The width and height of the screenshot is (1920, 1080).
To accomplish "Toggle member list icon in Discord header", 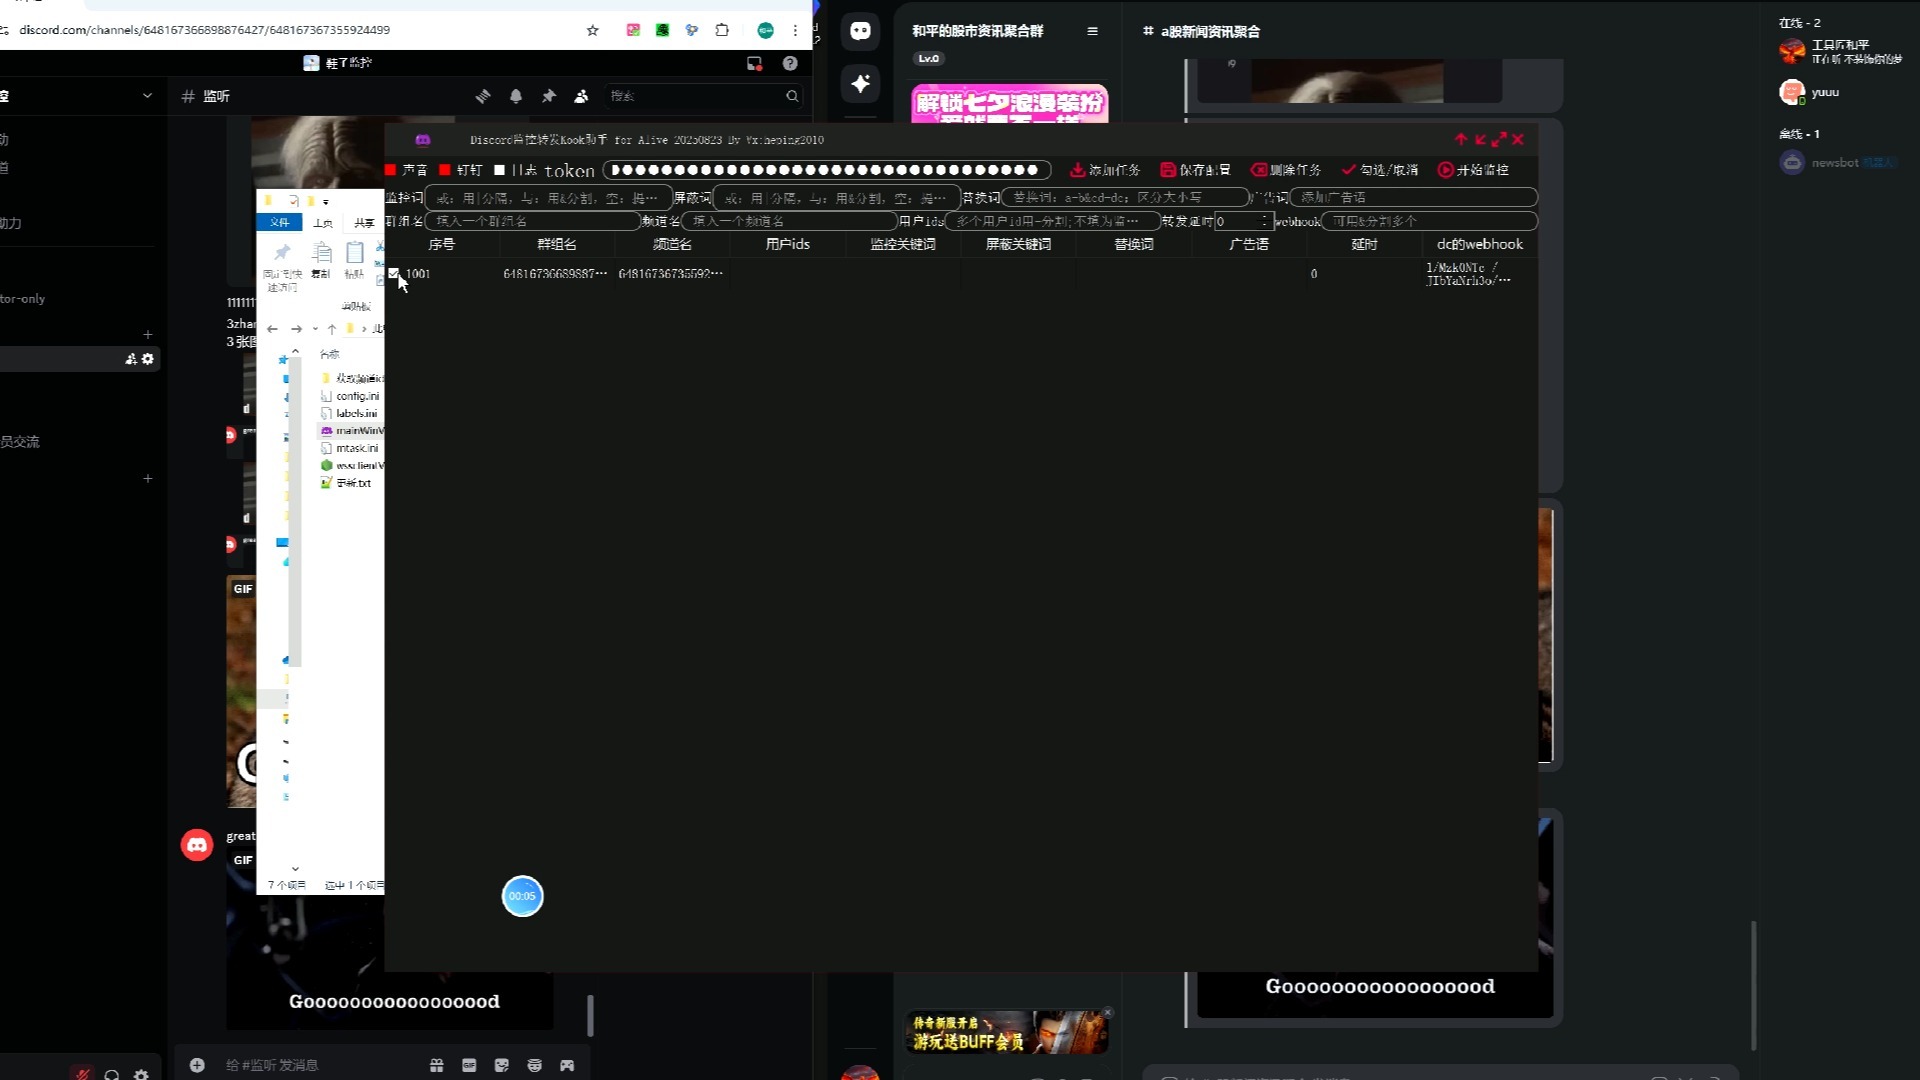I will tap(581, 96).
